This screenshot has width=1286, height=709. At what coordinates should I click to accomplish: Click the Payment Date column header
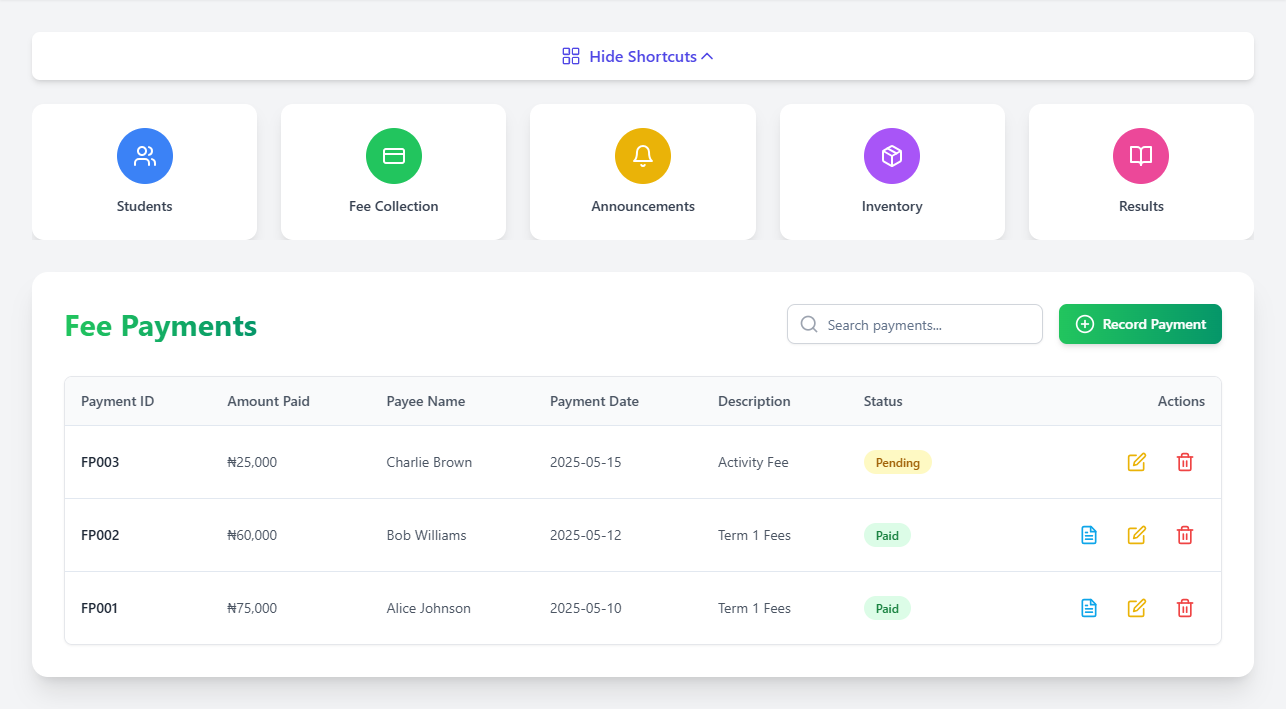tap(594, 401)
